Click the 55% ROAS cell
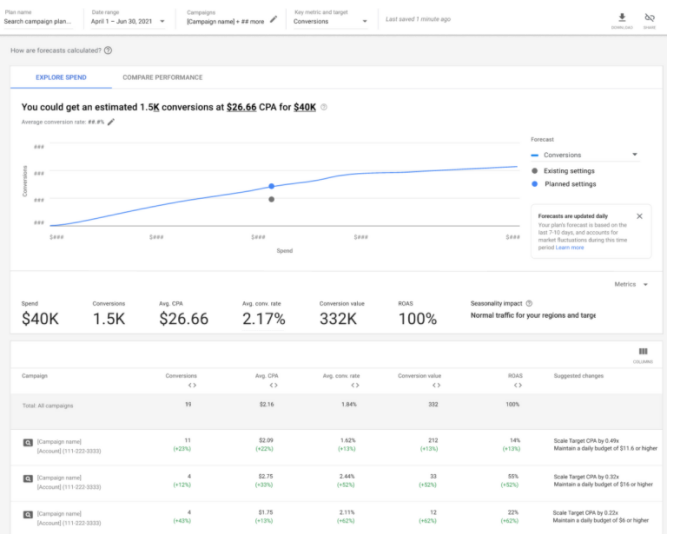This screenshot has height=540, width=674. [x=513, y=477]
